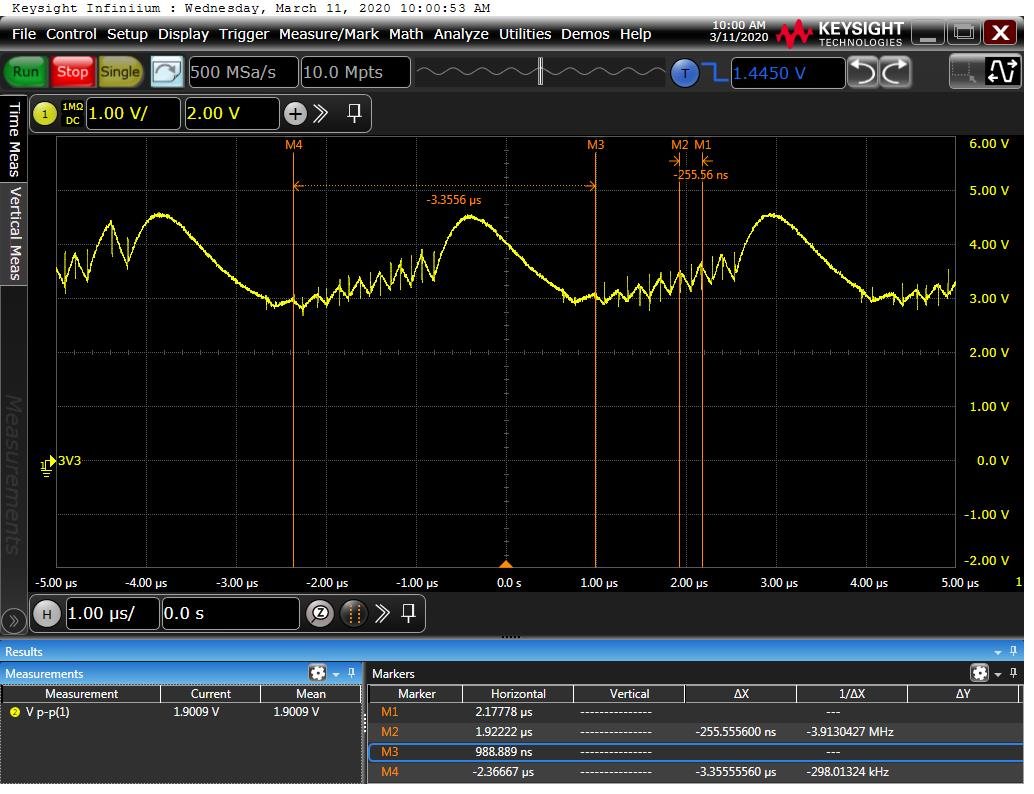Click the zoom box selection icon
Screen dimensions: 1034x794
966,72
